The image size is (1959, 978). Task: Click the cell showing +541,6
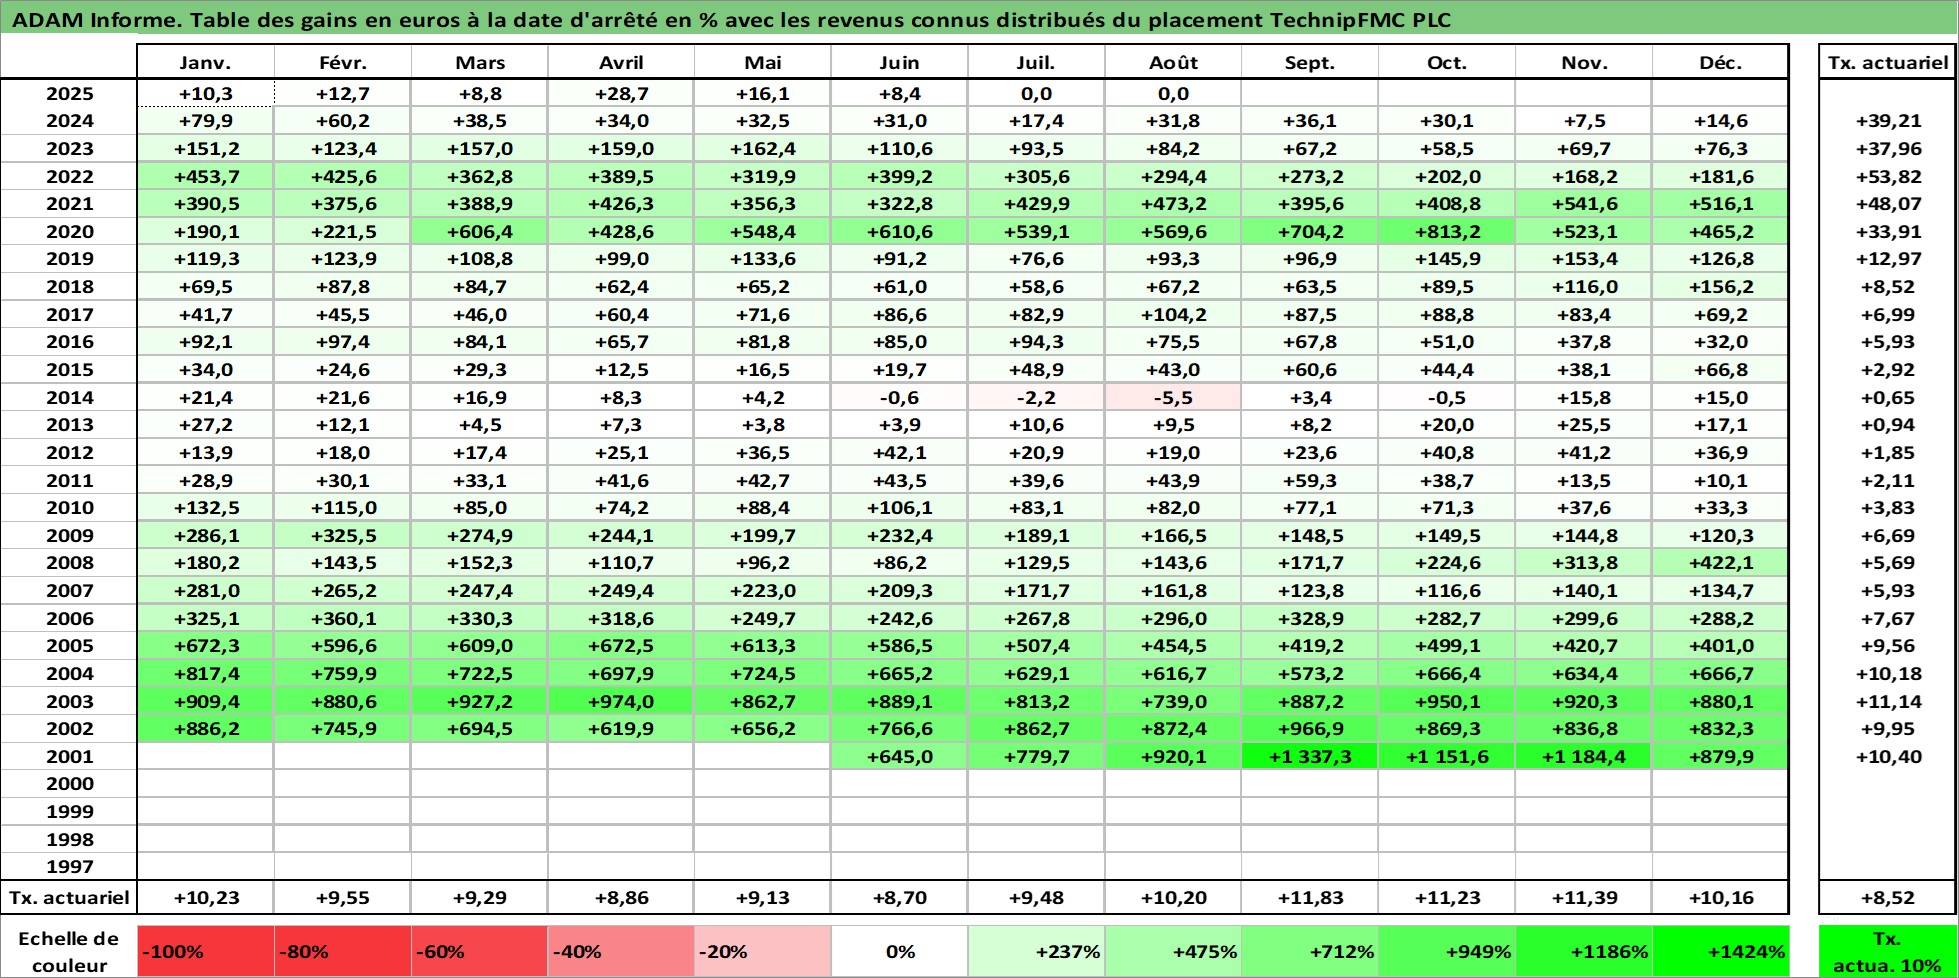[1583, 203]
